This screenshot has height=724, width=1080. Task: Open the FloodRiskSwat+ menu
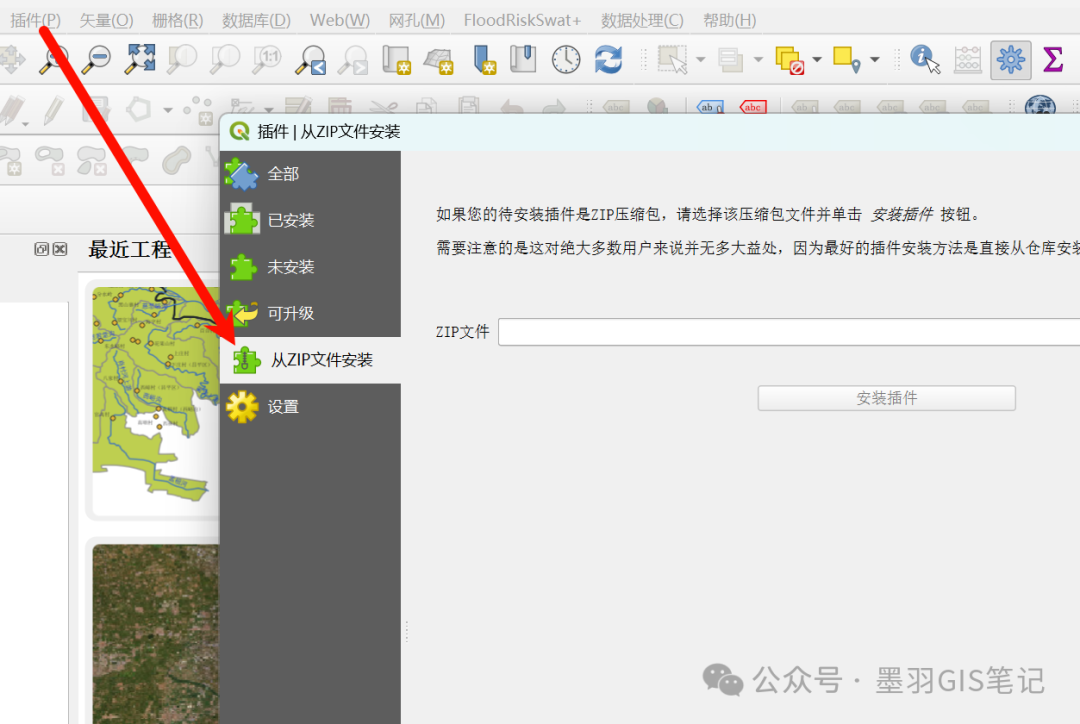tap(522, 20)
